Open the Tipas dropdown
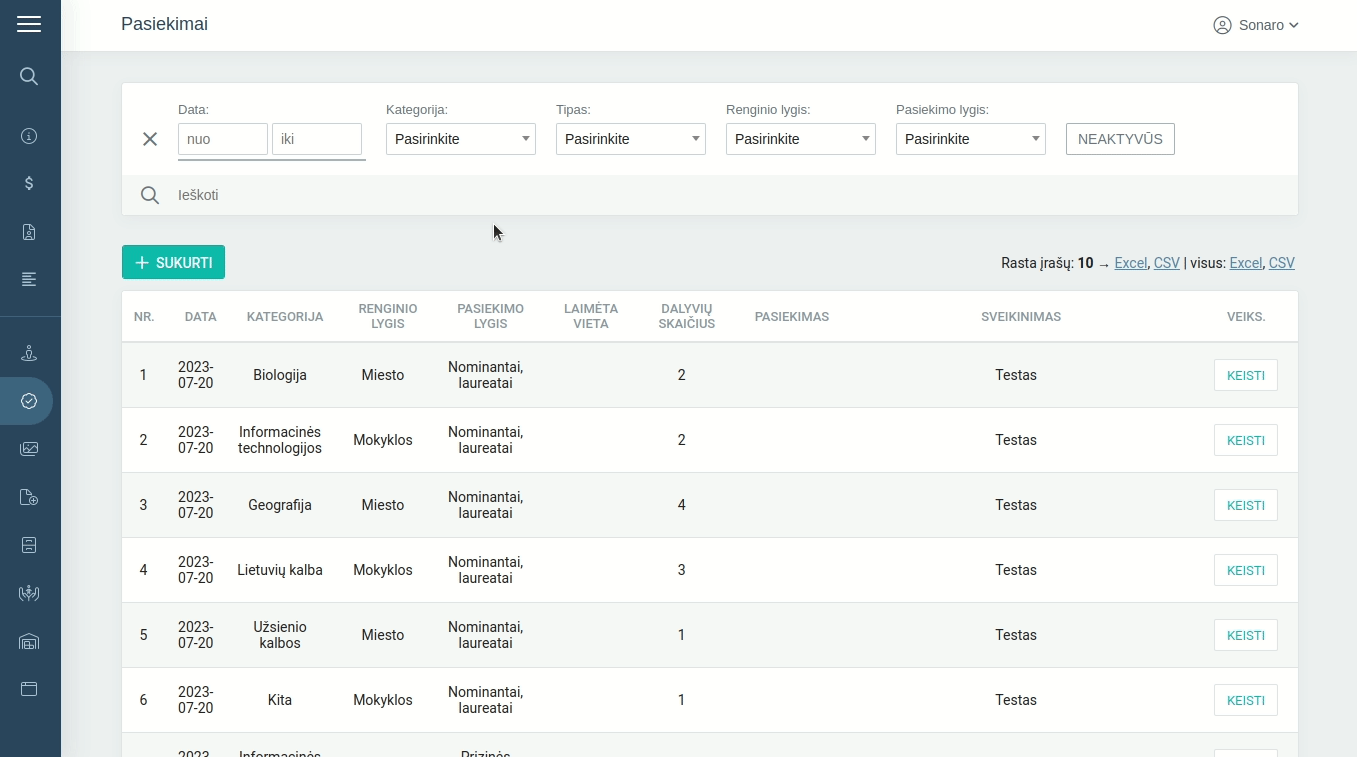This screenshot has height=757, width=1357. click(x=631, y=139)
